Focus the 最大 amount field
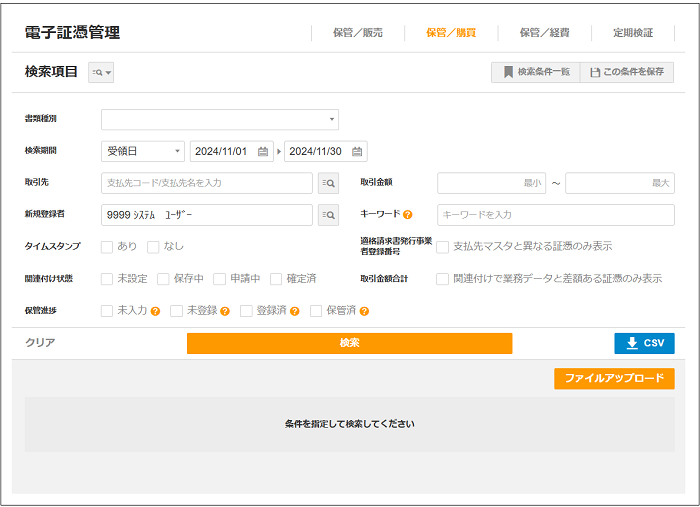The height and width of the screenshot is (507, 700). coord(620,183)
